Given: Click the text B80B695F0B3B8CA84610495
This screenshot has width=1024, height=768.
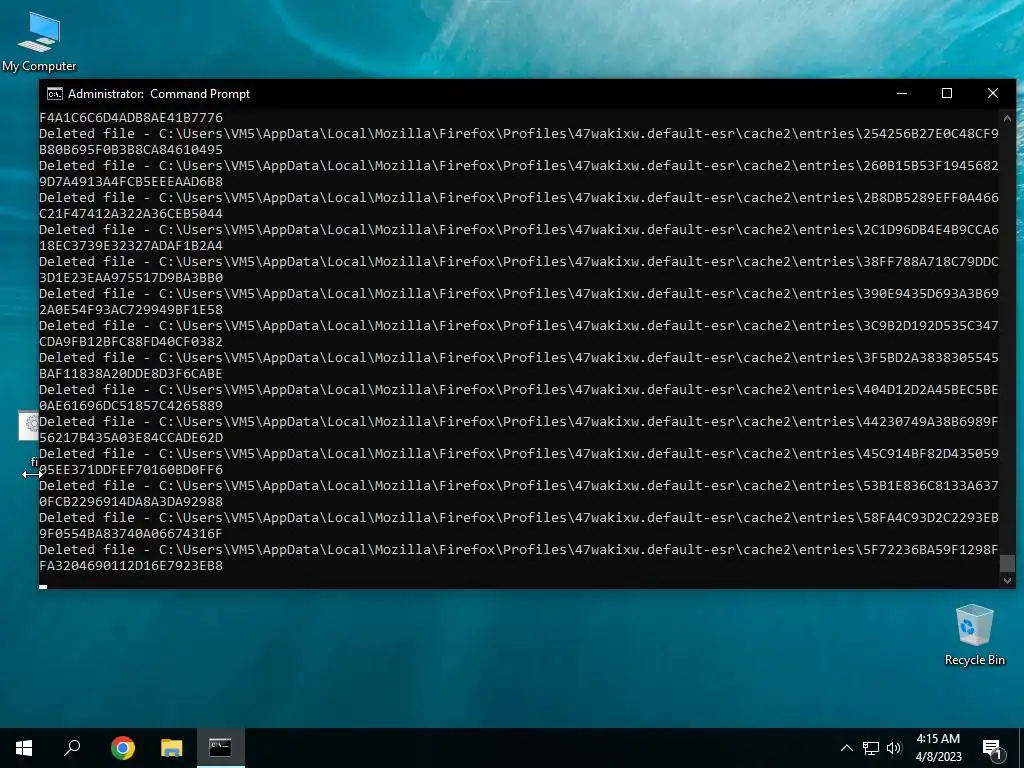Looking at the screenshot, I should click(131, 150).
